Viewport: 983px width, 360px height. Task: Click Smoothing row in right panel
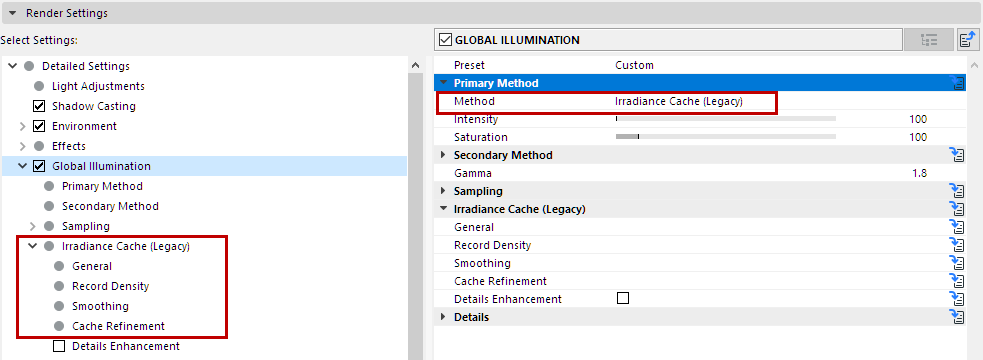click(x=700, y=263)
